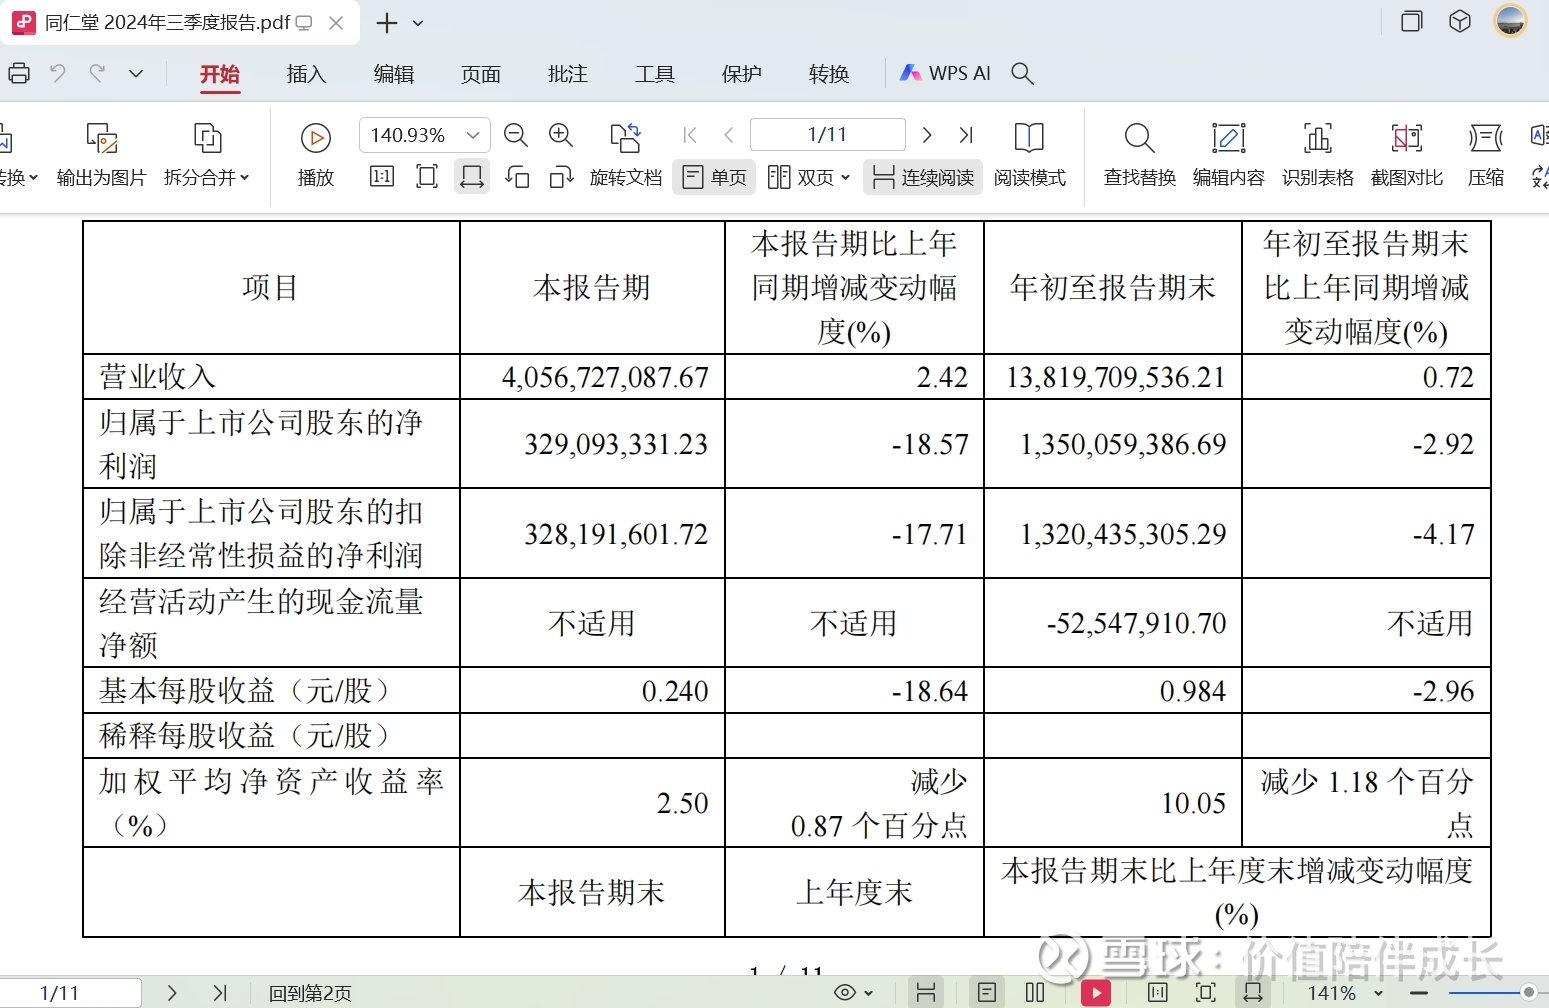Screen dimensions: 1549x1008
Task: Toggle continuous reading in status bar
Action: (x=926, y=993)
